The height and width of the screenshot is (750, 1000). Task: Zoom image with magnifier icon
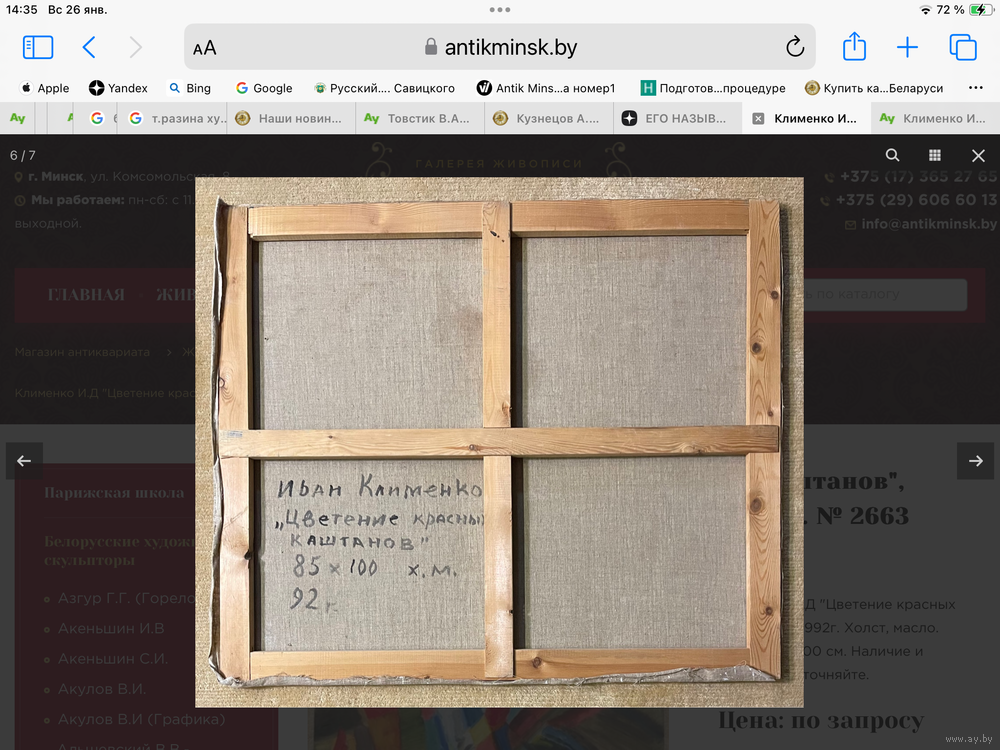[892, 155]
